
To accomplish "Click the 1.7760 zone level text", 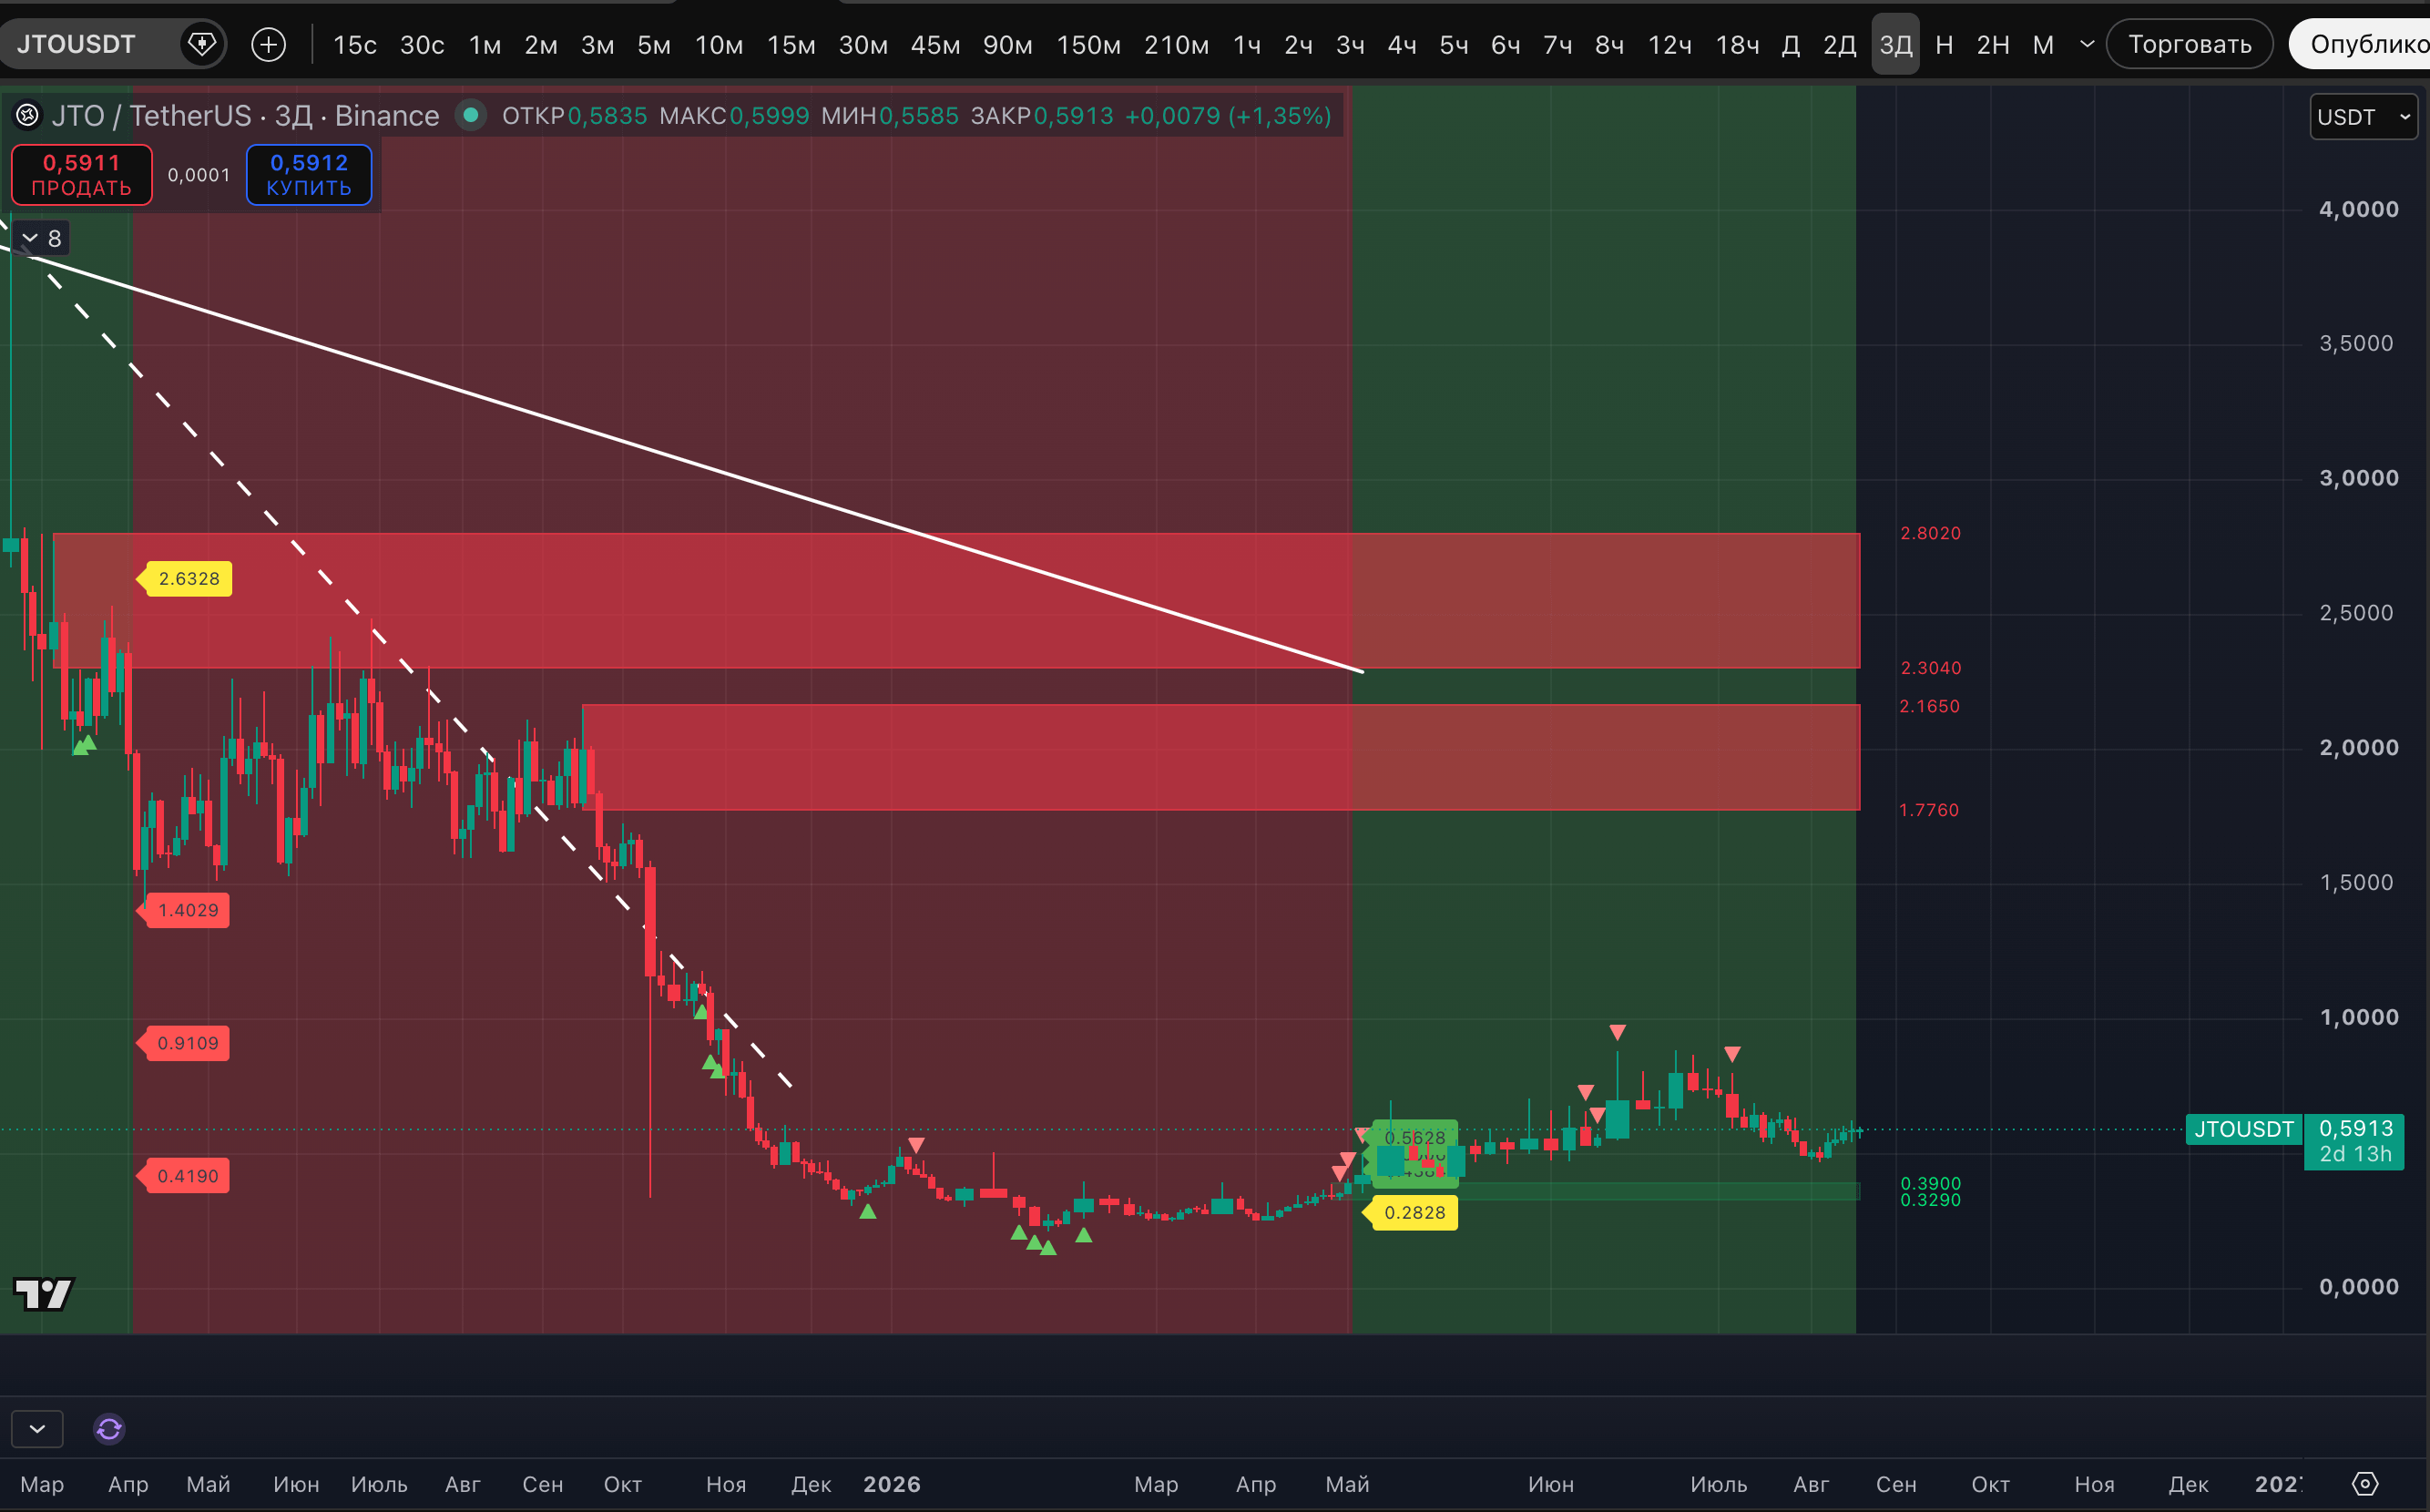I will tap(1929, 810).
